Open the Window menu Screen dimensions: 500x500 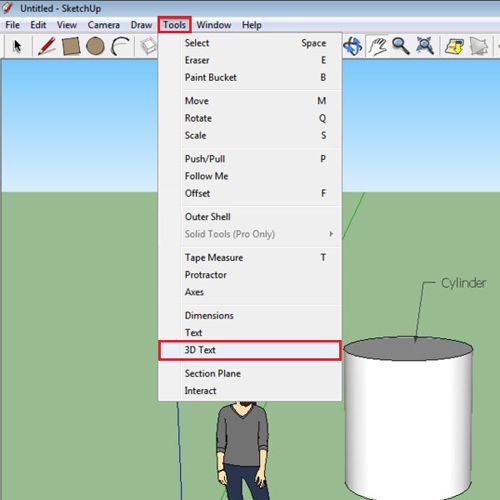[x=214, y=25]
